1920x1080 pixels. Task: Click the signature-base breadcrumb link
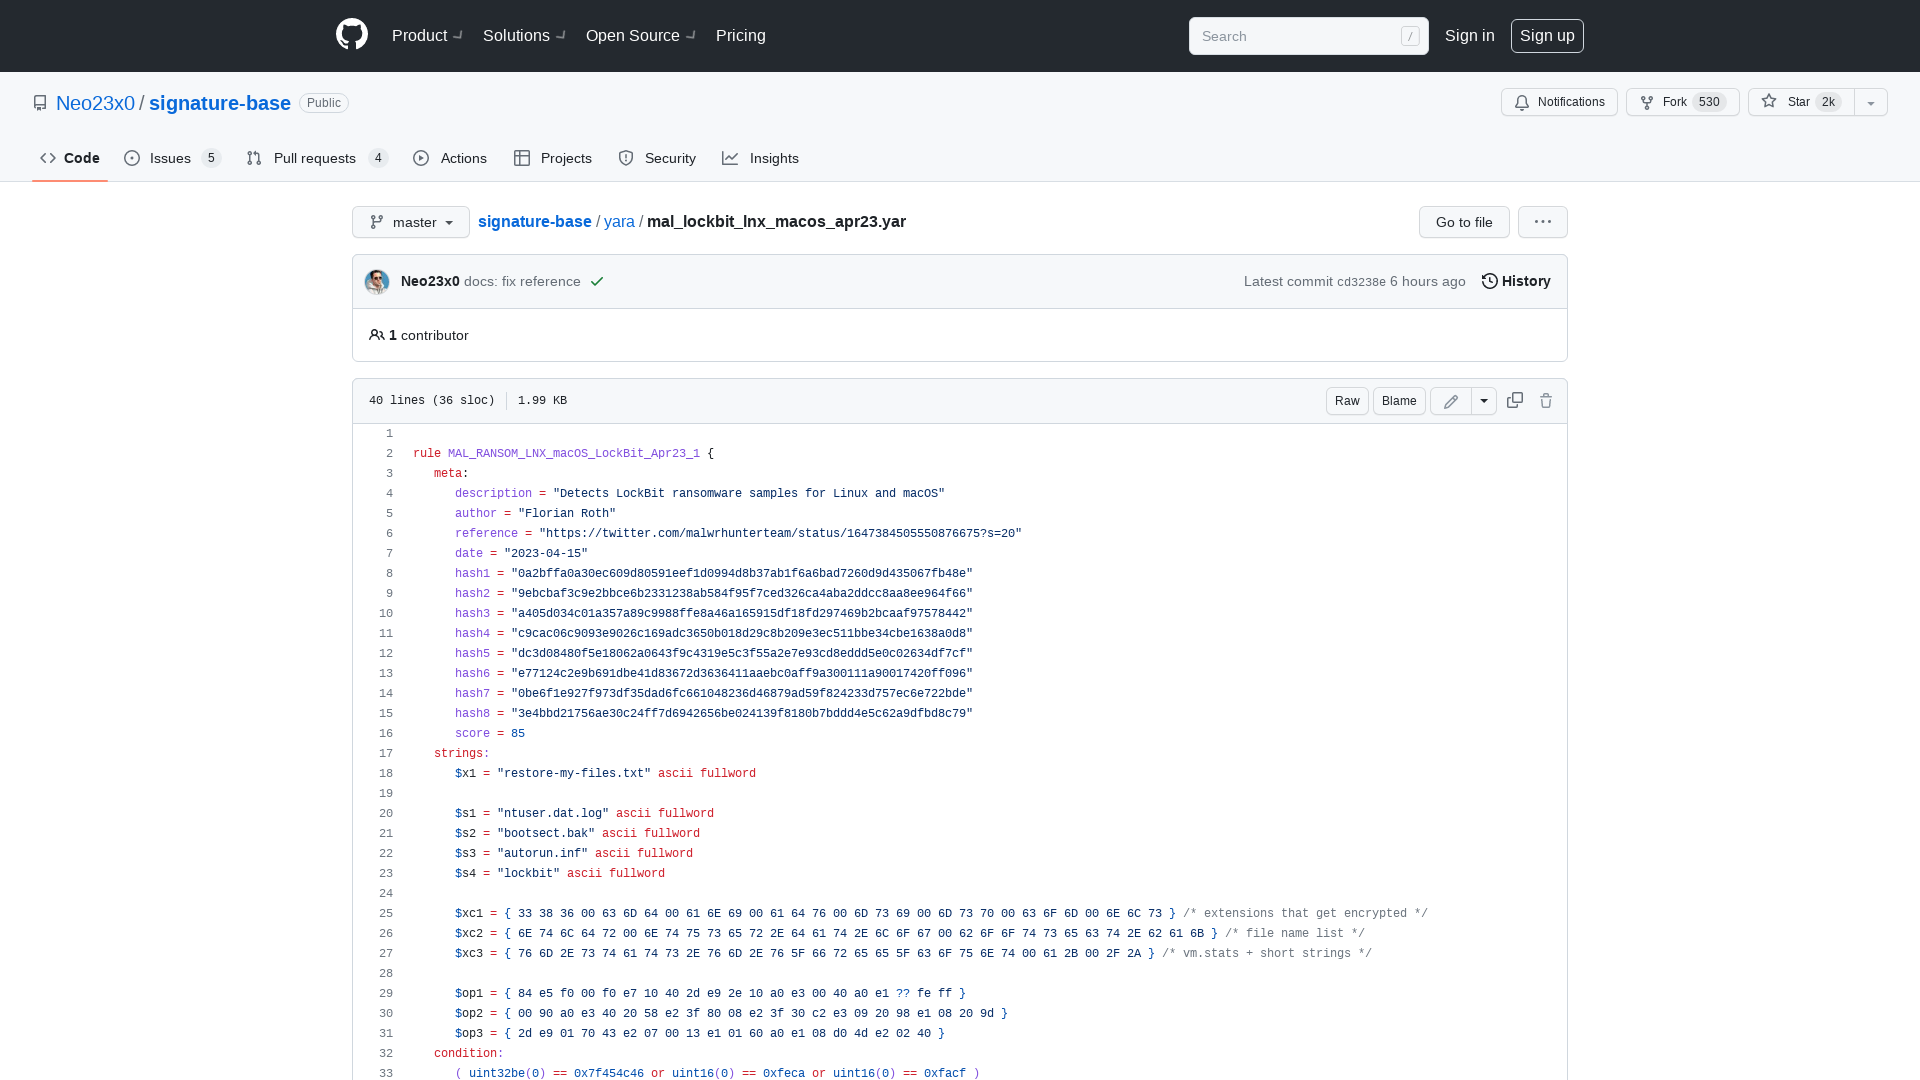point(534,220)
